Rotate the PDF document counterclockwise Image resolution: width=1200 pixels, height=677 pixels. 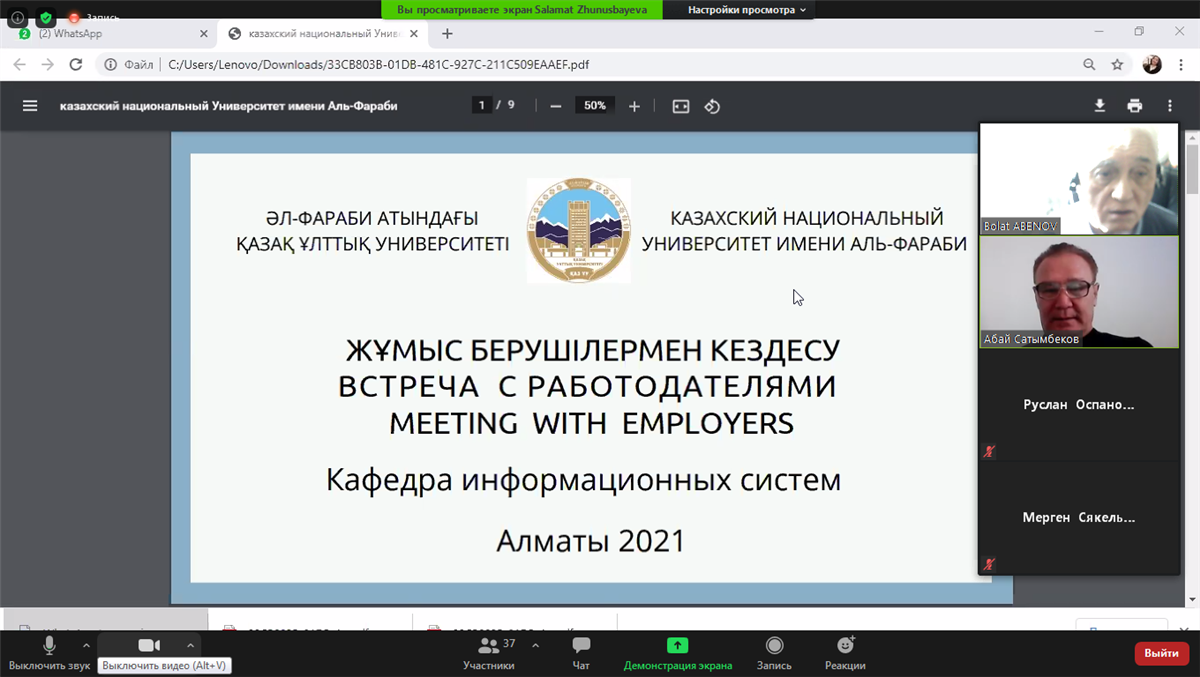click(x=712, y=106)
